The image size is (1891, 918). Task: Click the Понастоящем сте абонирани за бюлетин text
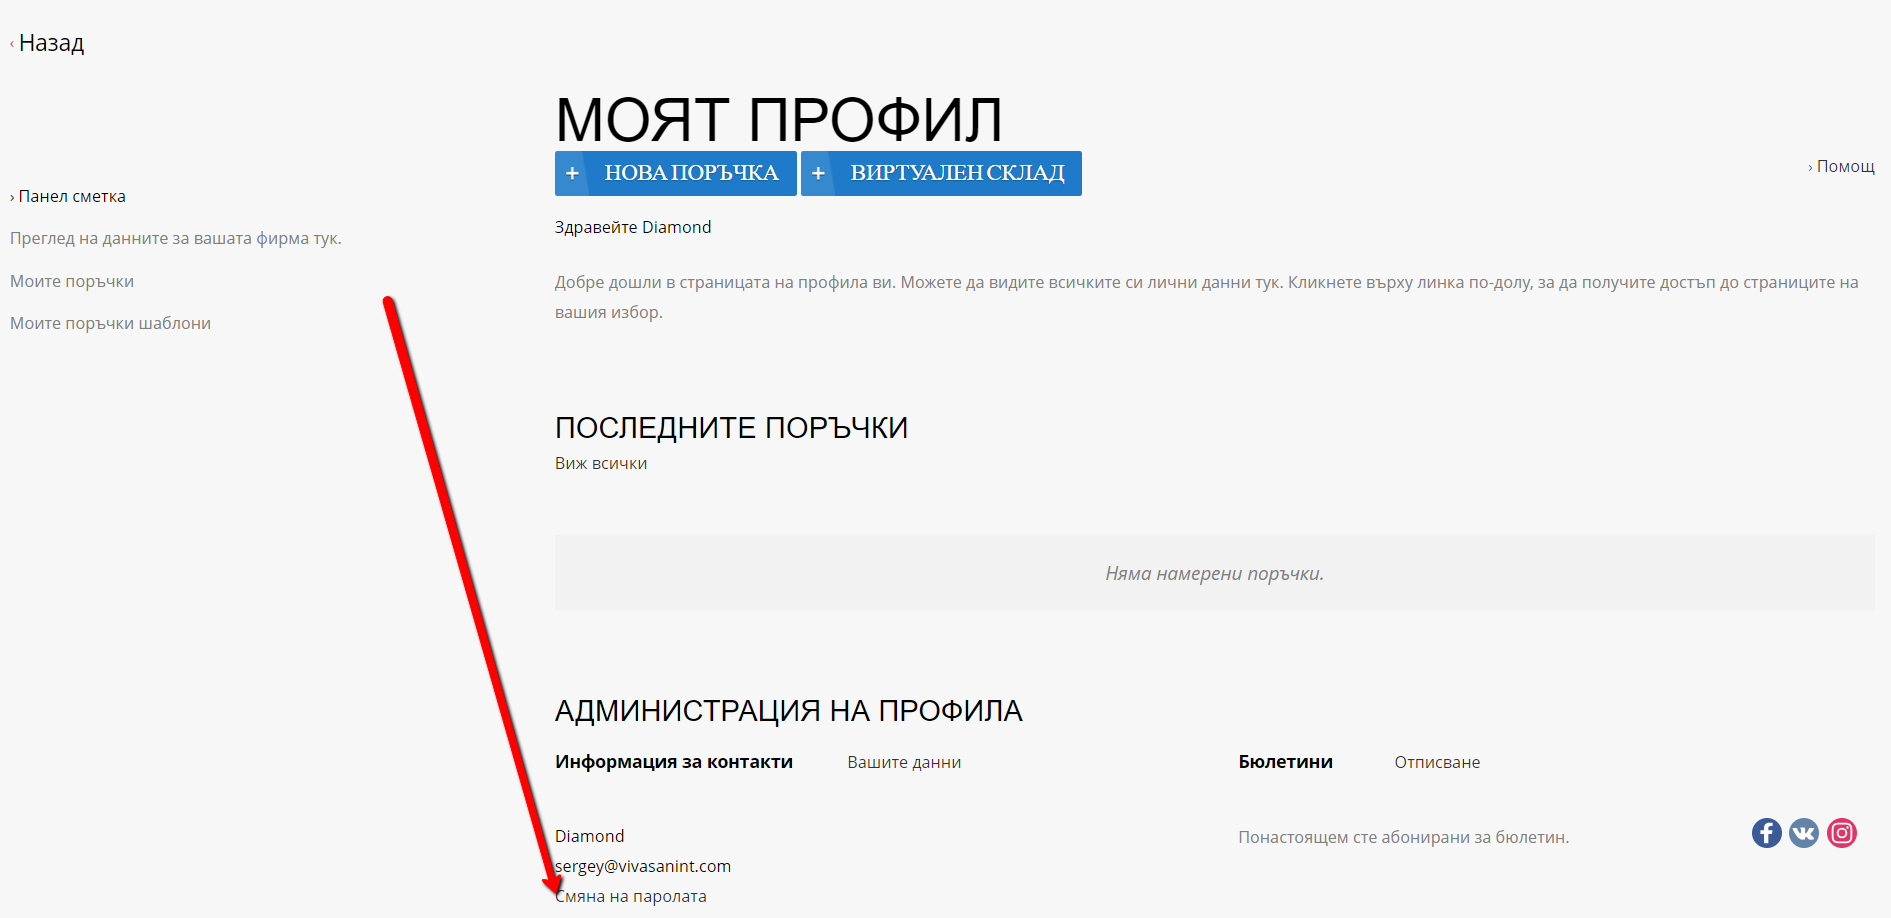coord(1404,837)
